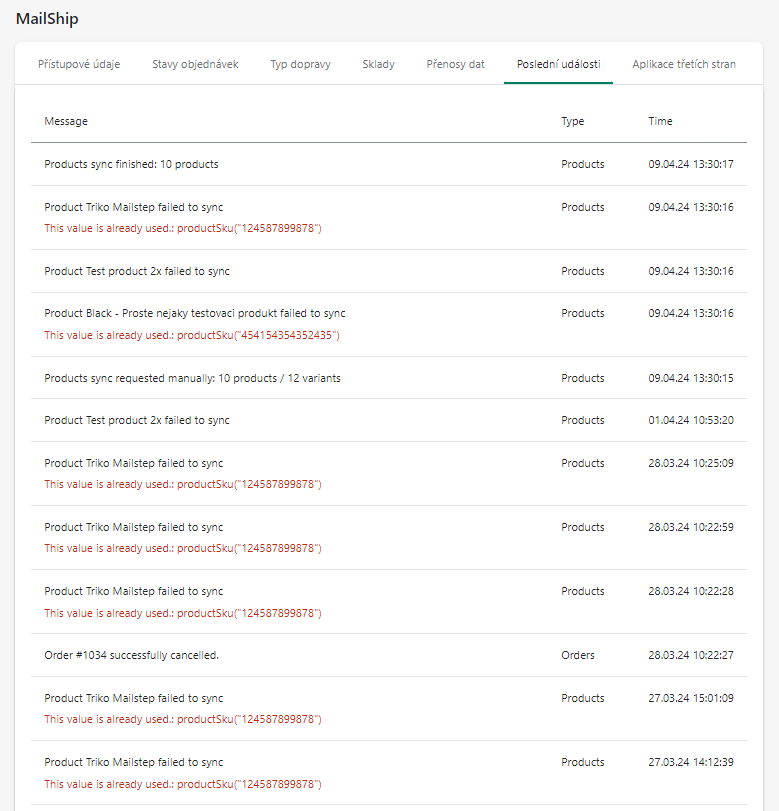This screenshot has width=779, height=811.
Task: Switch to the Stavy objednávek tab
Action: [x=195, y=64]
